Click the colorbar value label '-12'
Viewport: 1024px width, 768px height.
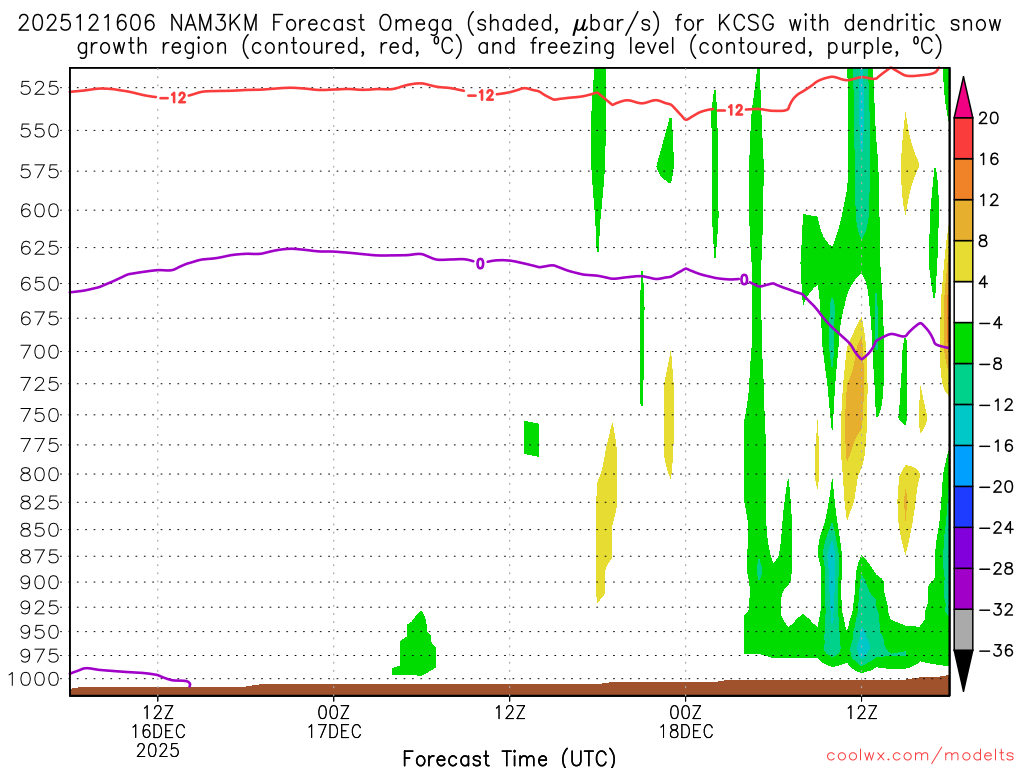pyautogui.click(x=995, y=405)
